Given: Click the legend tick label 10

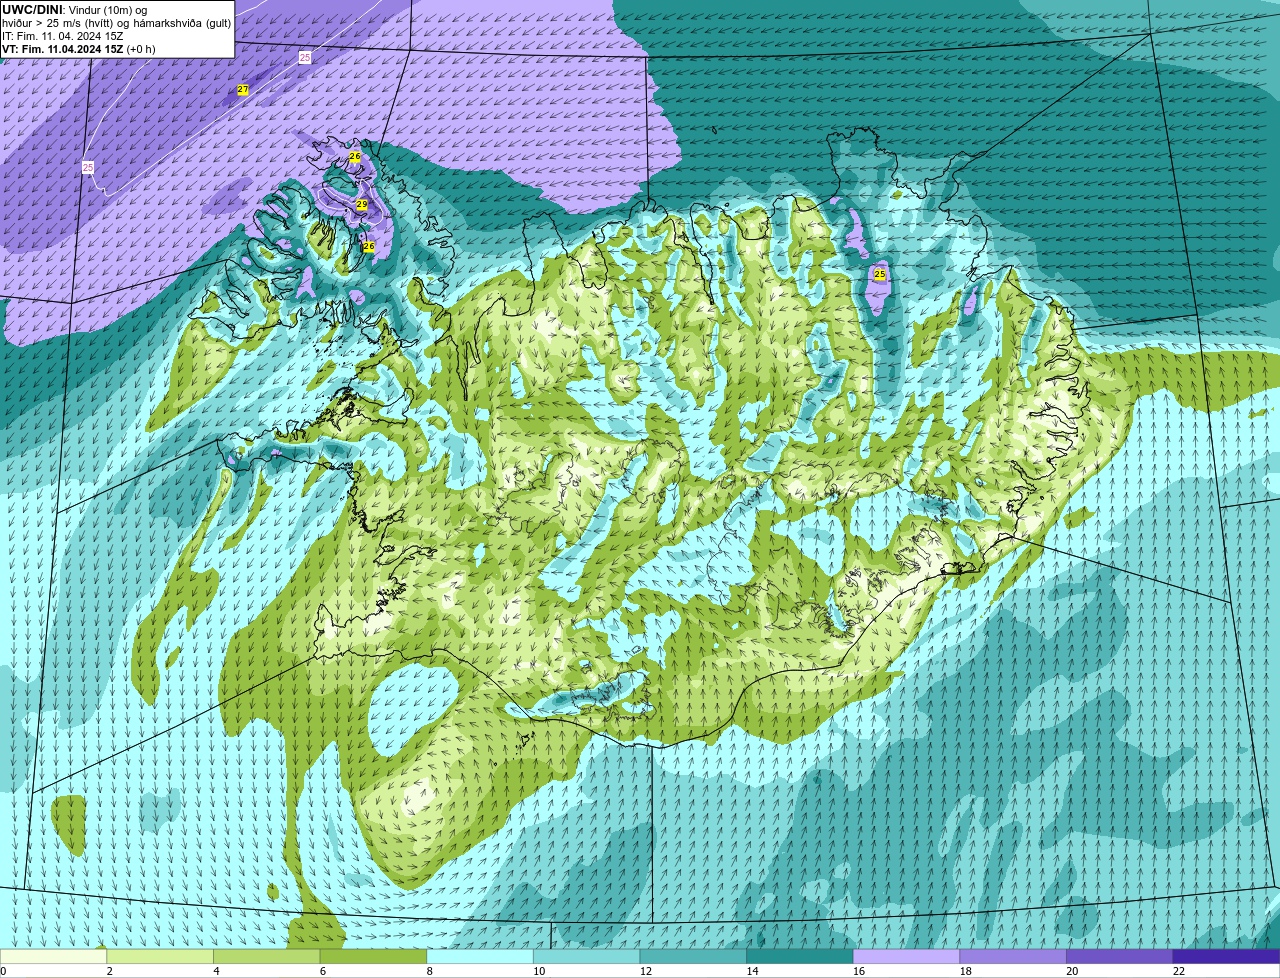Looking at the screenshot, I should point(539,971).
